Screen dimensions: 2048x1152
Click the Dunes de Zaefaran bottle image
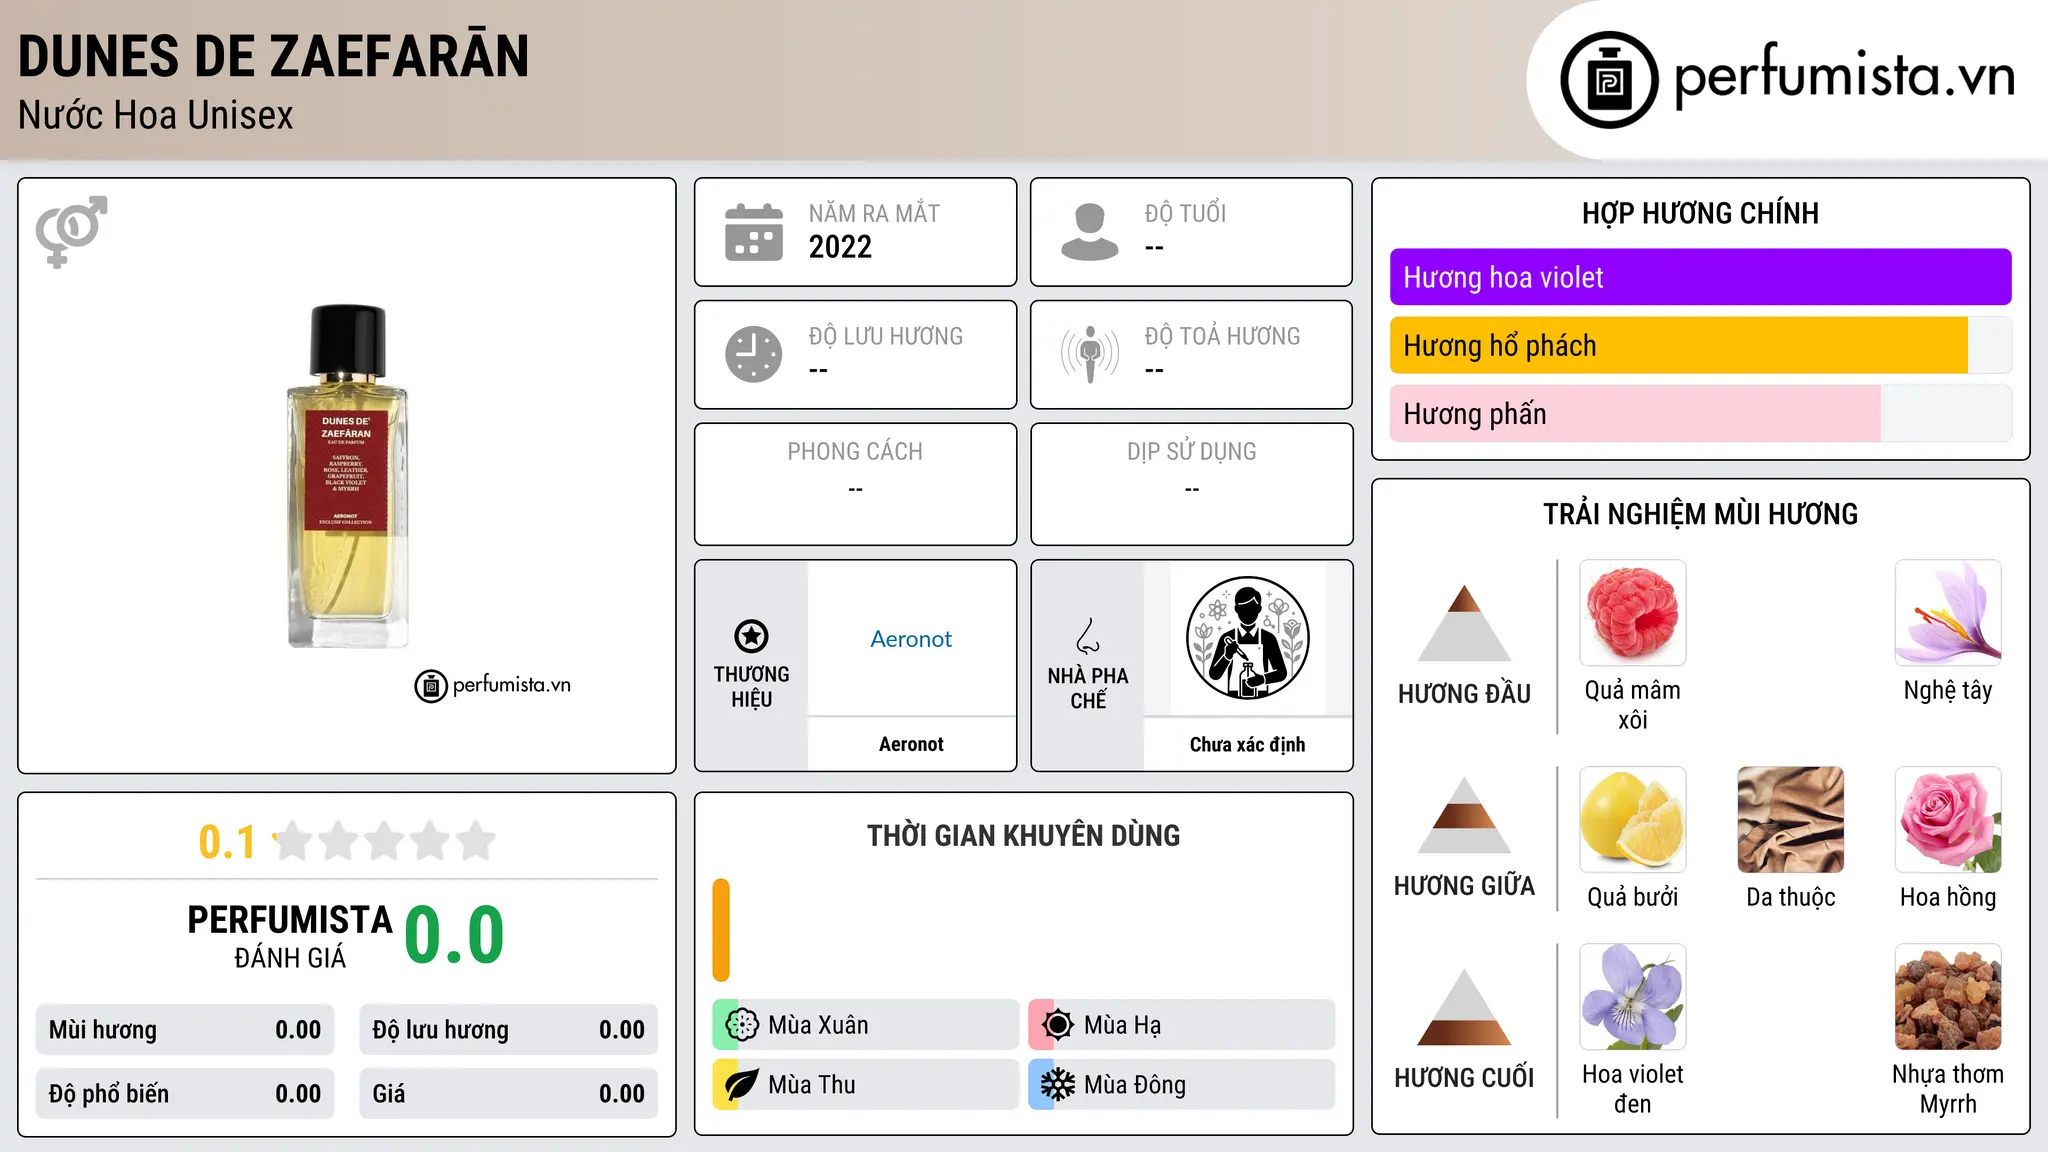click(347, 476)
